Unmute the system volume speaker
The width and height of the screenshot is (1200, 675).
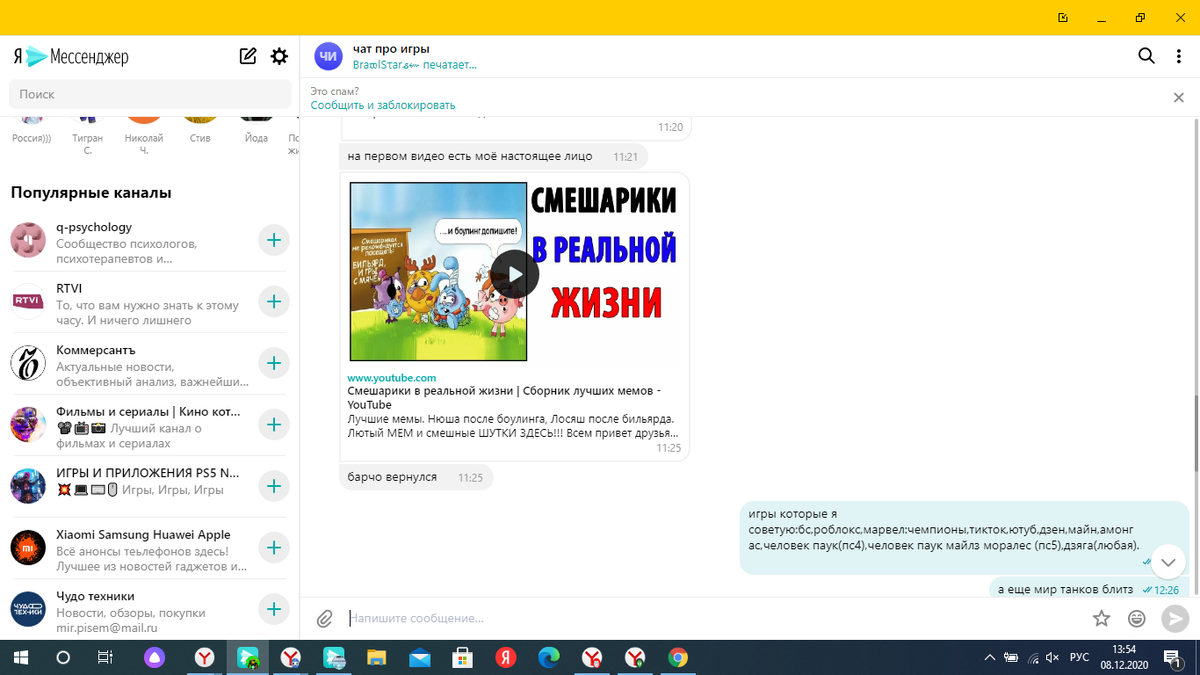[x=1051, y=658]
